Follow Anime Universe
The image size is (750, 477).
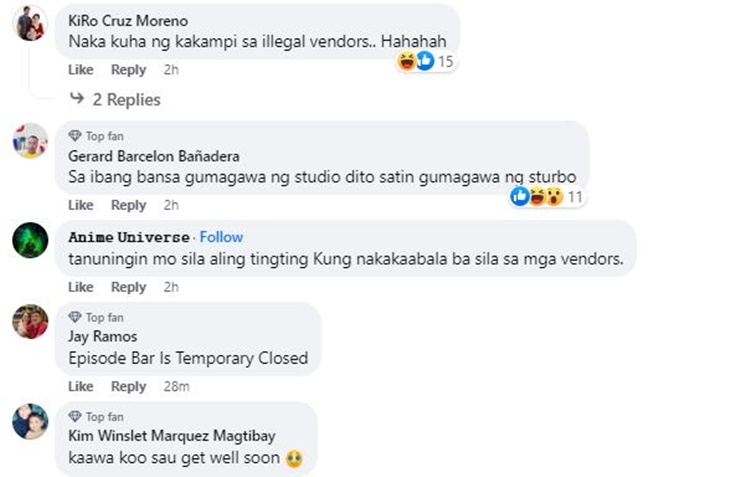point(221,237)
